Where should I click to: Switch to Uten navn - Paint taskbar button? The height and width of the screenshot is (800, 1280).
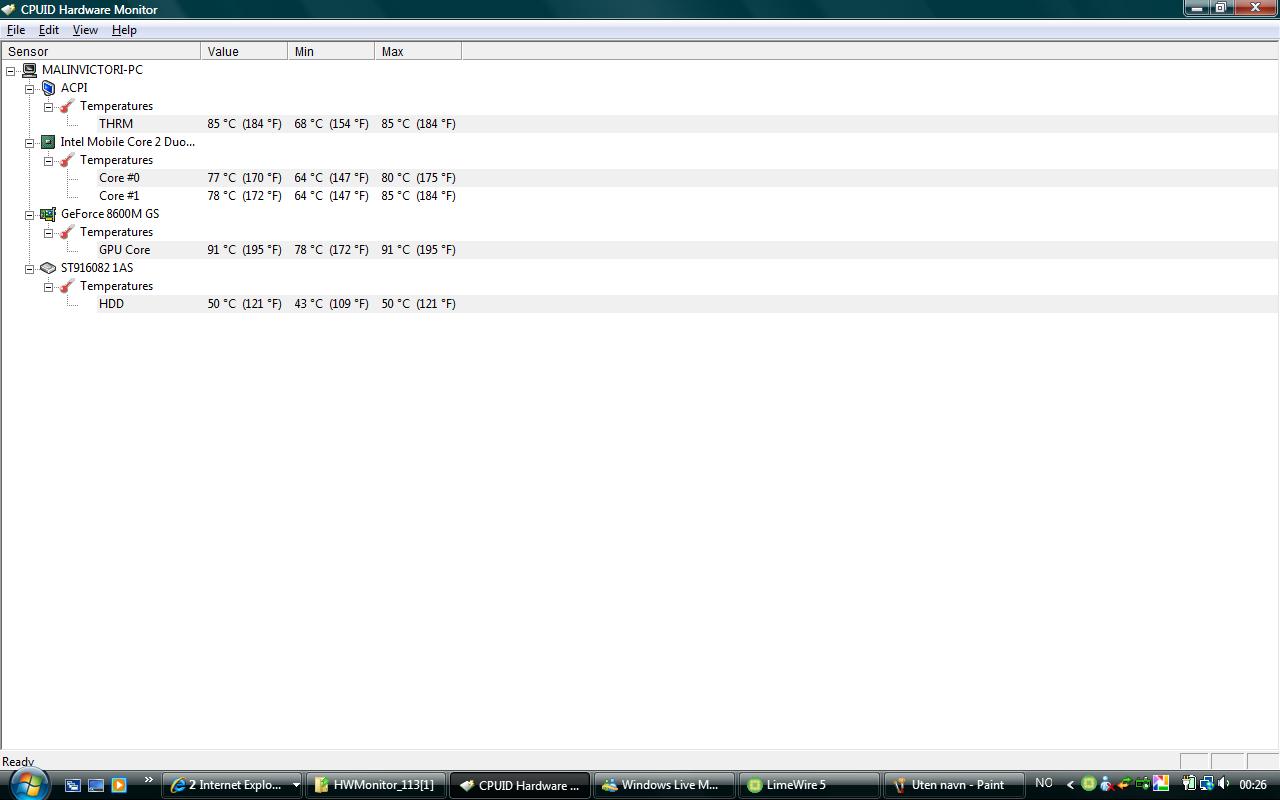tap(953, 785)
